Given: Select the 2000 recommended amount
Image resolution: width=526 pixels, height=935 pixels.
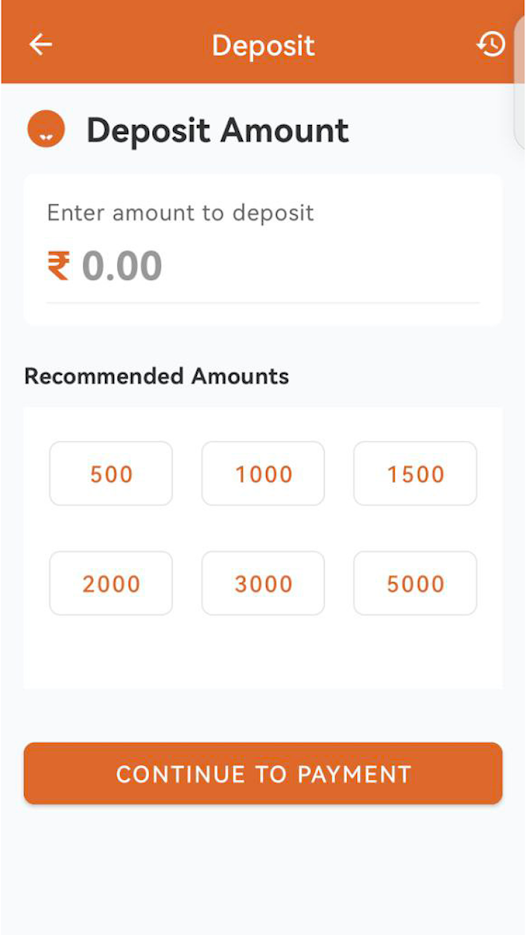Looking at the screenshot, I should (111, 583).
